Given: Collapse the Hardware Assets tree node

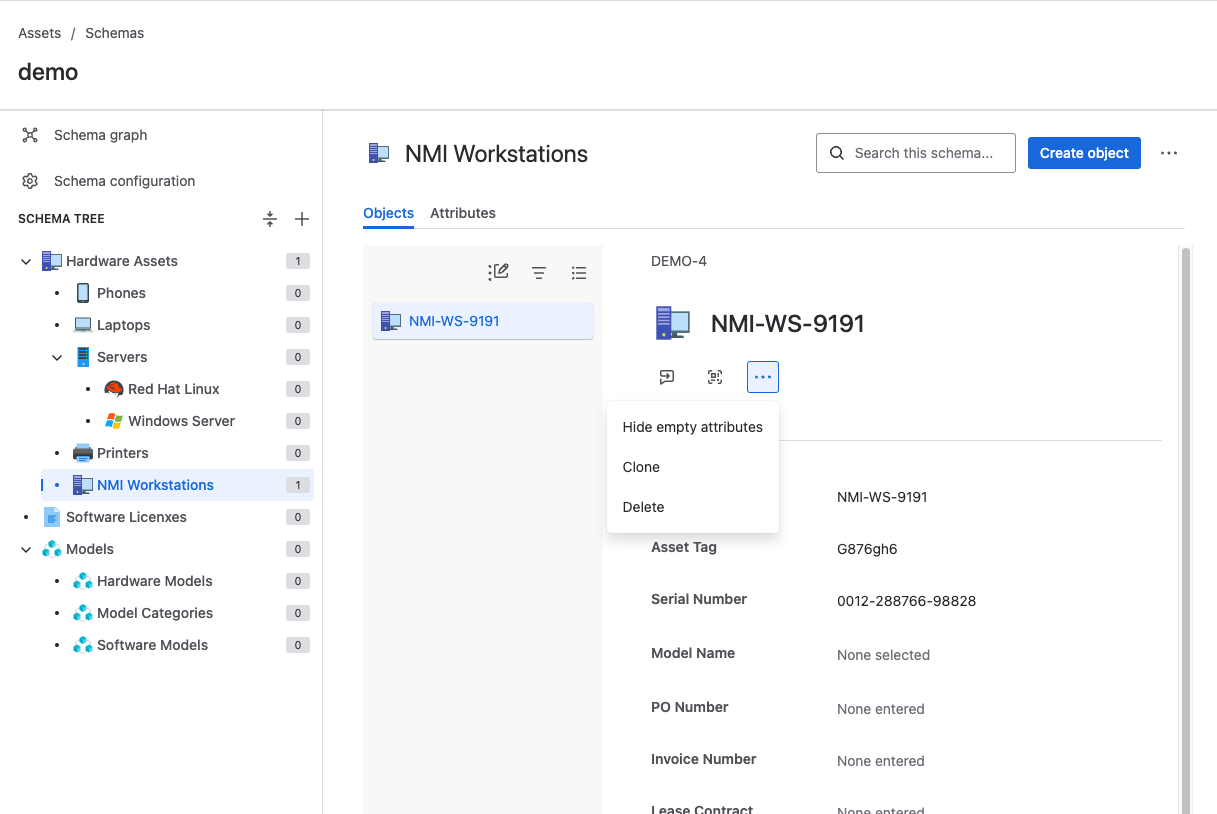Looking at the screenshot, I should click(26, 261).
